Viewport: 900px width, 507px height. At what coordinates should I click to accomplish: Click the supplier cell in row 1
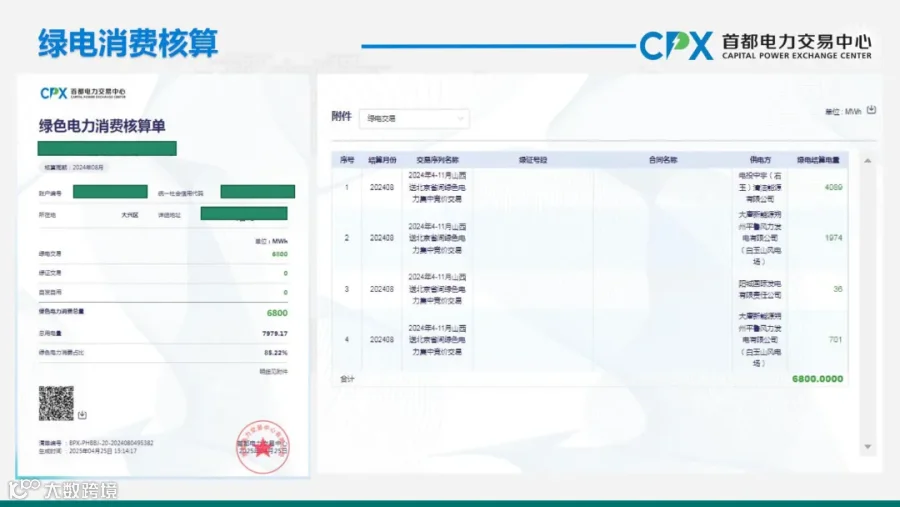[x=760, y=187]
